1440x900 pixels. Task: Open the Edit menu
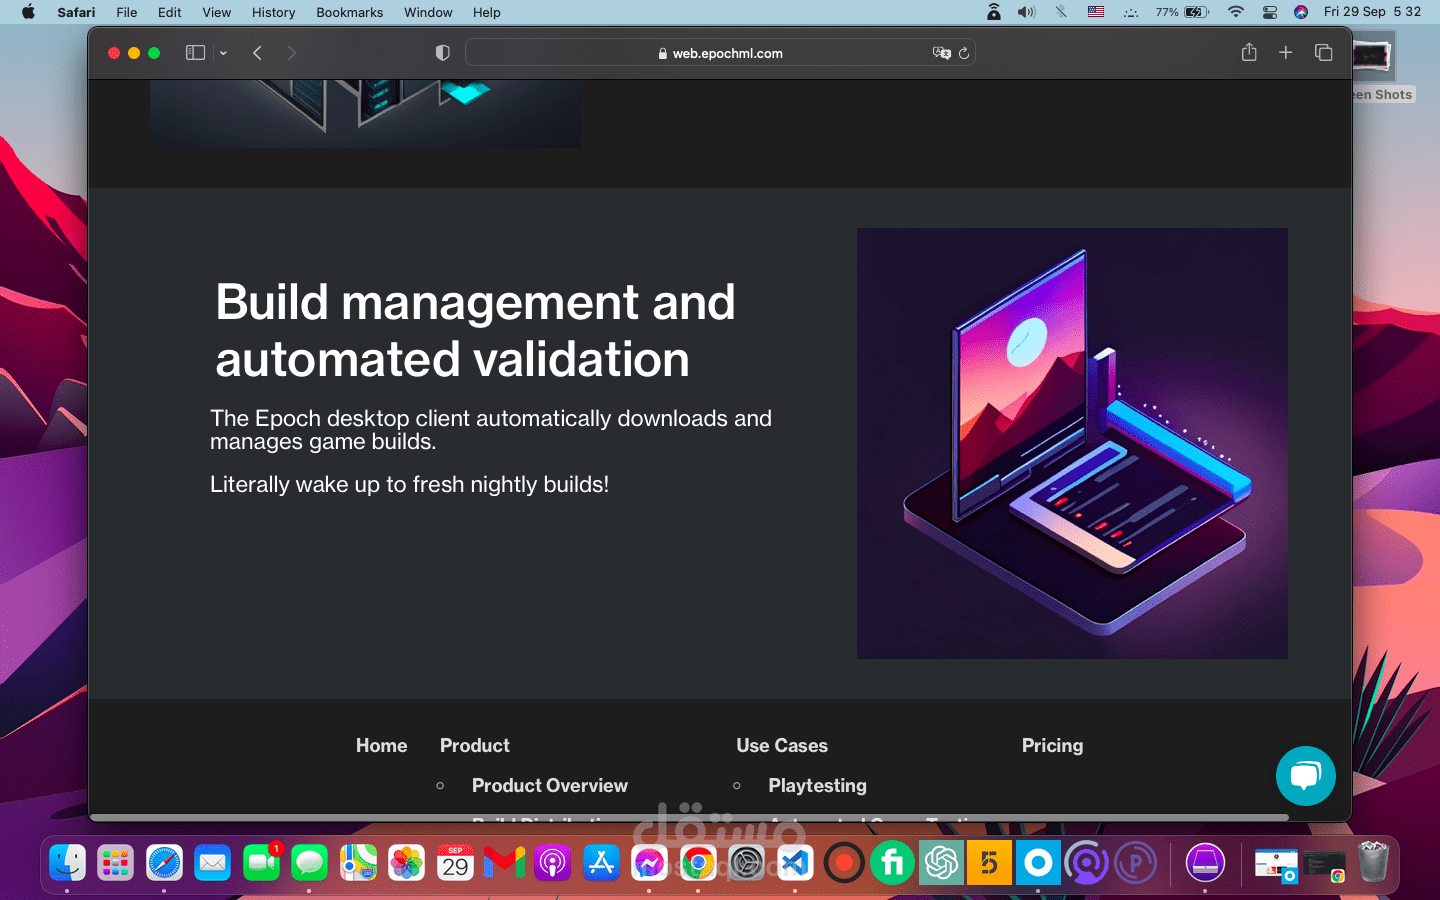(170, 12)
